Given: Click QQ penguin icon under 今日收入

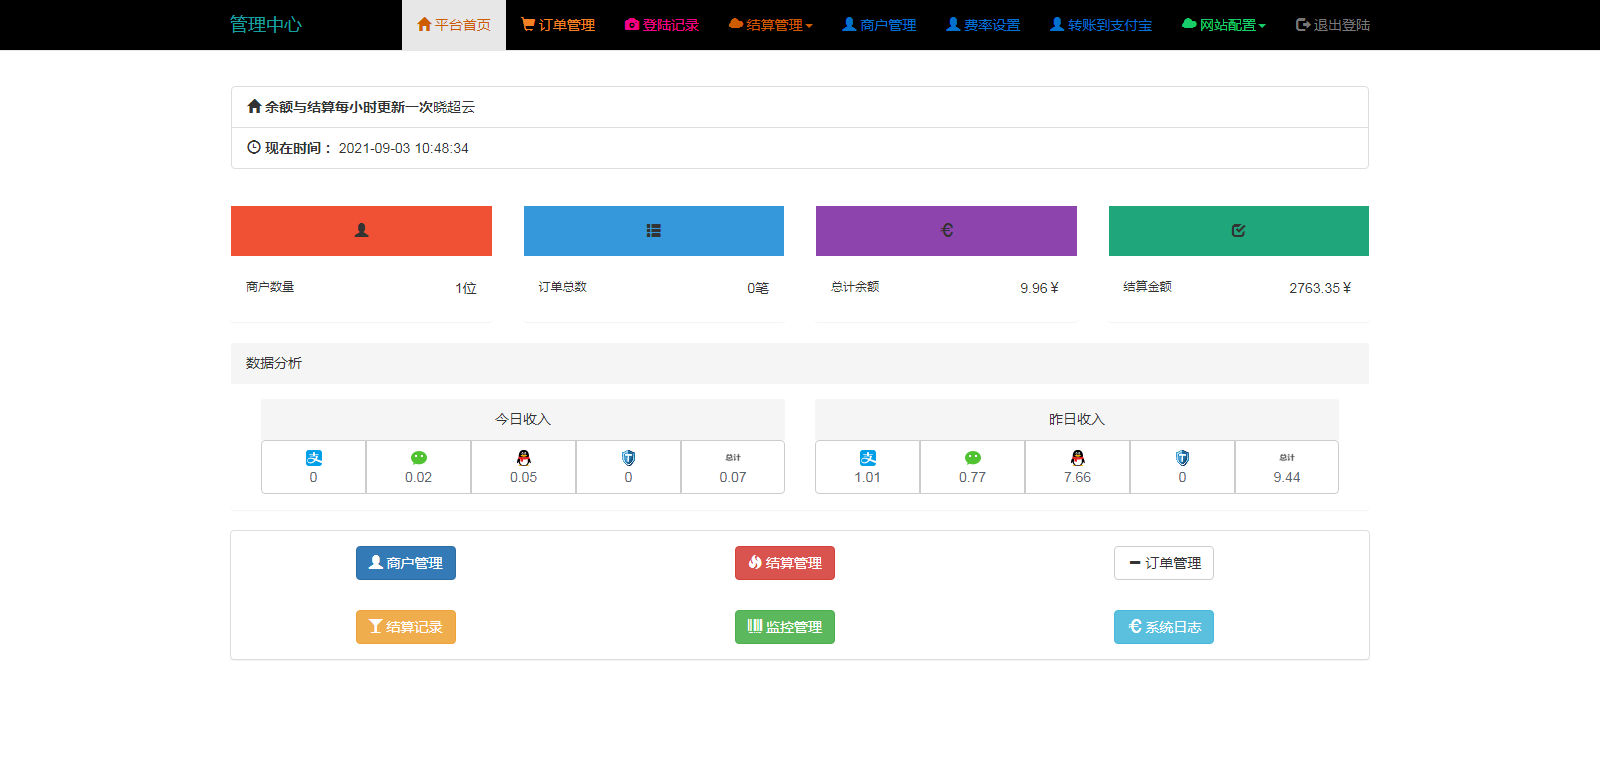Looking at the screenshot, I should click(x=524, y=458).
